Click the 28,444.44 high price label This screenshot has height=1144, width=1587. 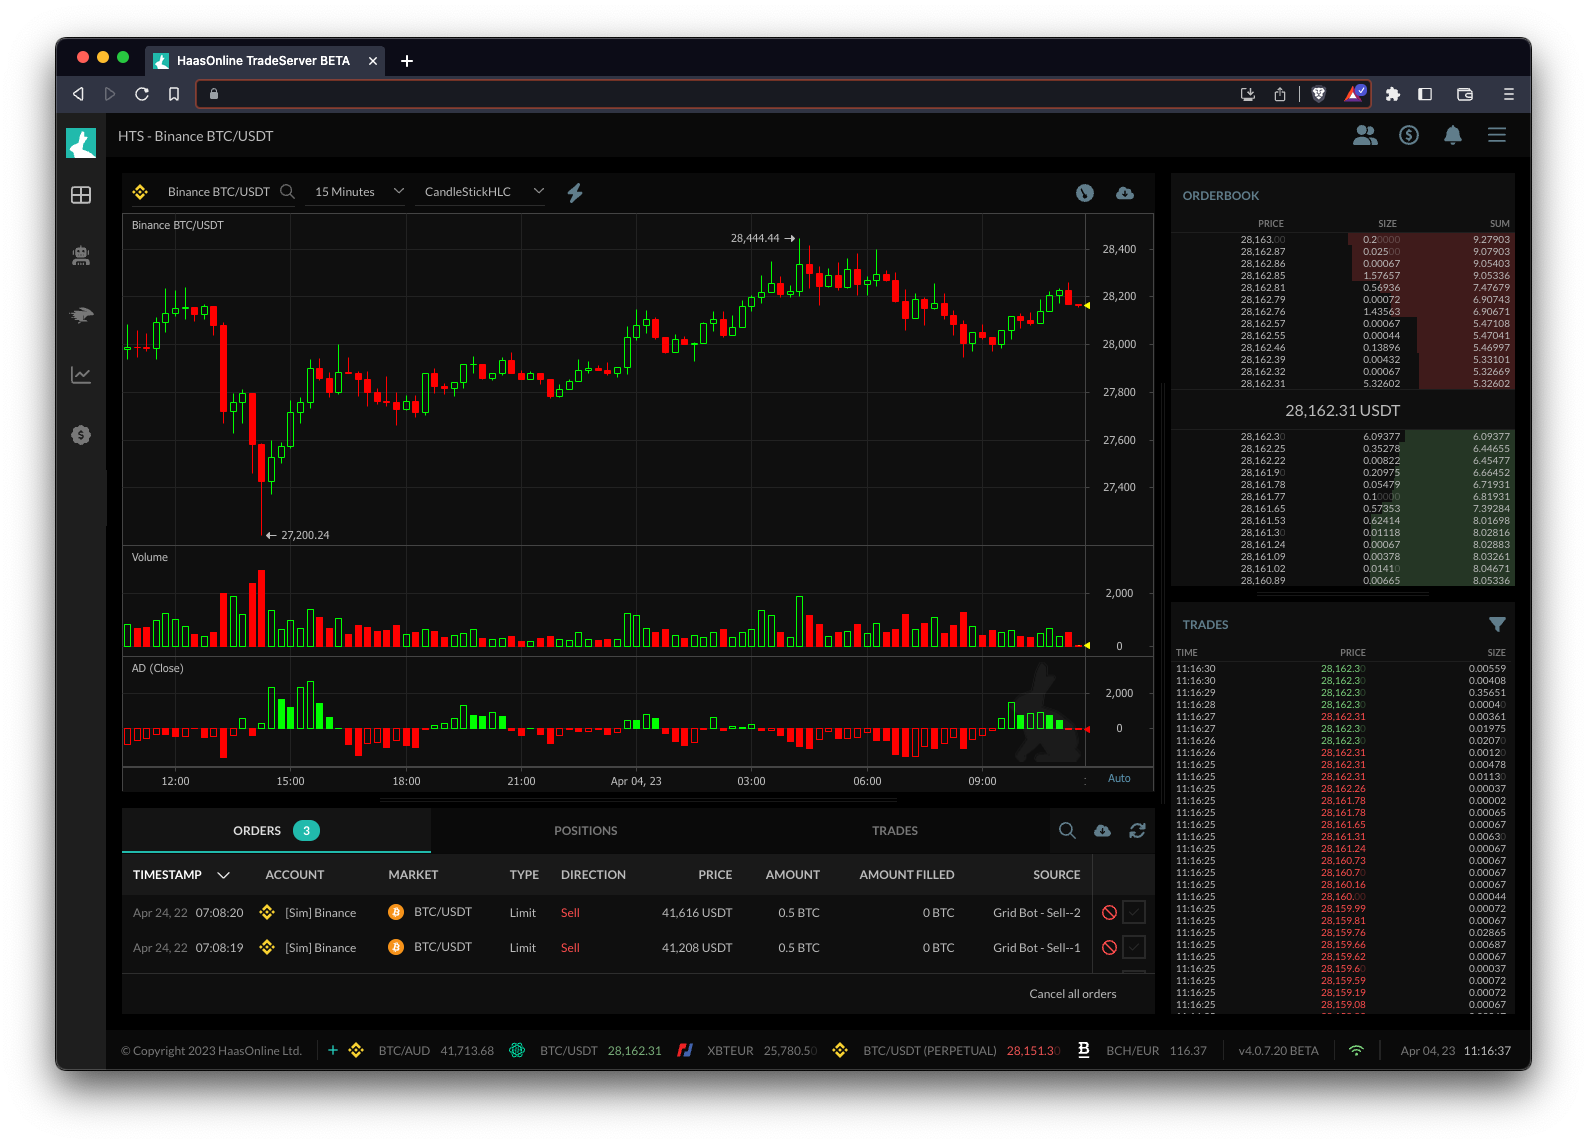[755, 238]
